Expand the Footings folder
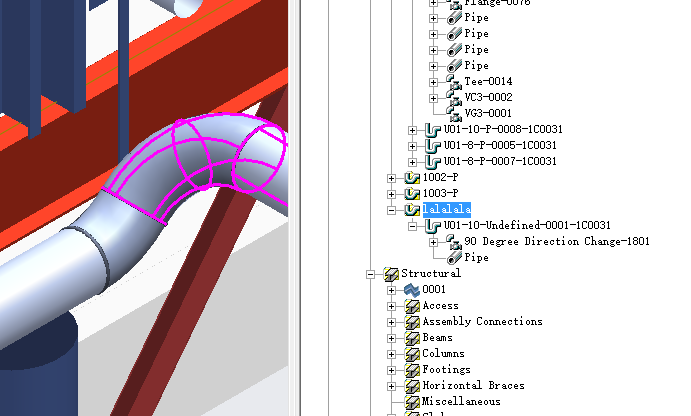 (x=391, y=370)
